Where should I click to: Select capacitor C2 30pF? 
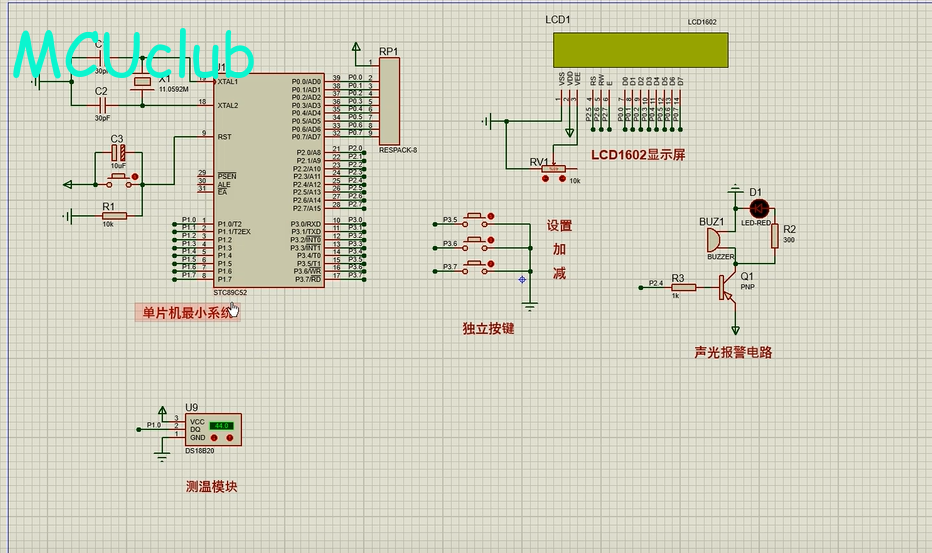pyautogui.click(x=102, y=105)
